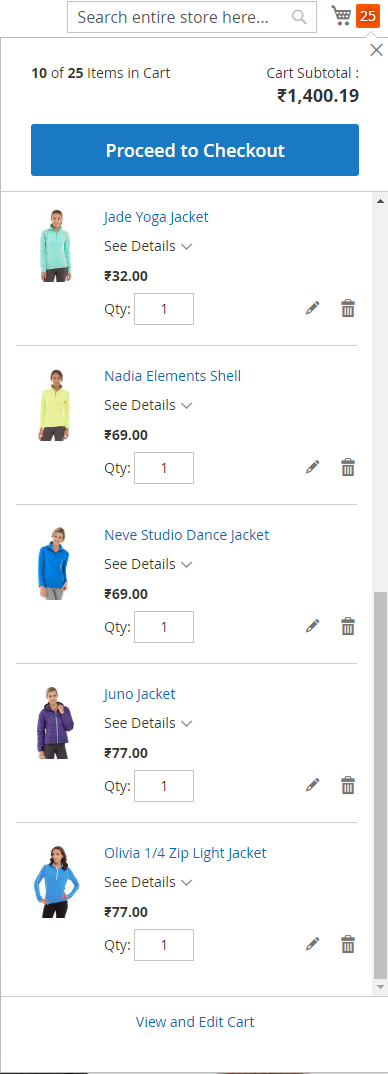Delete Nadia Elements Shell from cart
The width and height of the screenshot is (388, 1074).
(348, 468)
